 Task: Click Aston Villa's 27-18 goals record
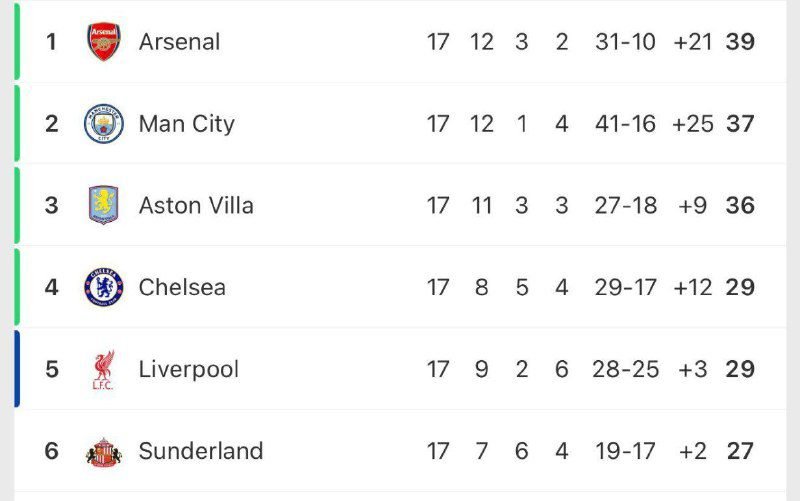tap(626, 205)
